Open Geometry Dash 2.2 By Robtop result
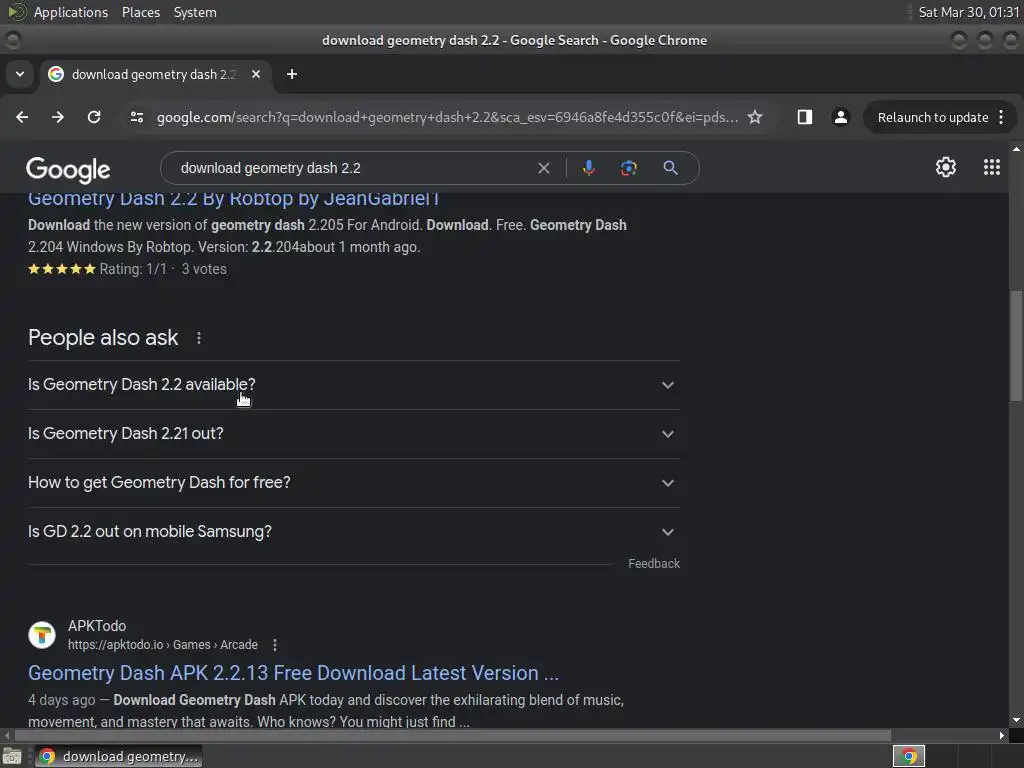Image resolution: width=1024 pixels, height=768 pixels. (x=233, y=198)
